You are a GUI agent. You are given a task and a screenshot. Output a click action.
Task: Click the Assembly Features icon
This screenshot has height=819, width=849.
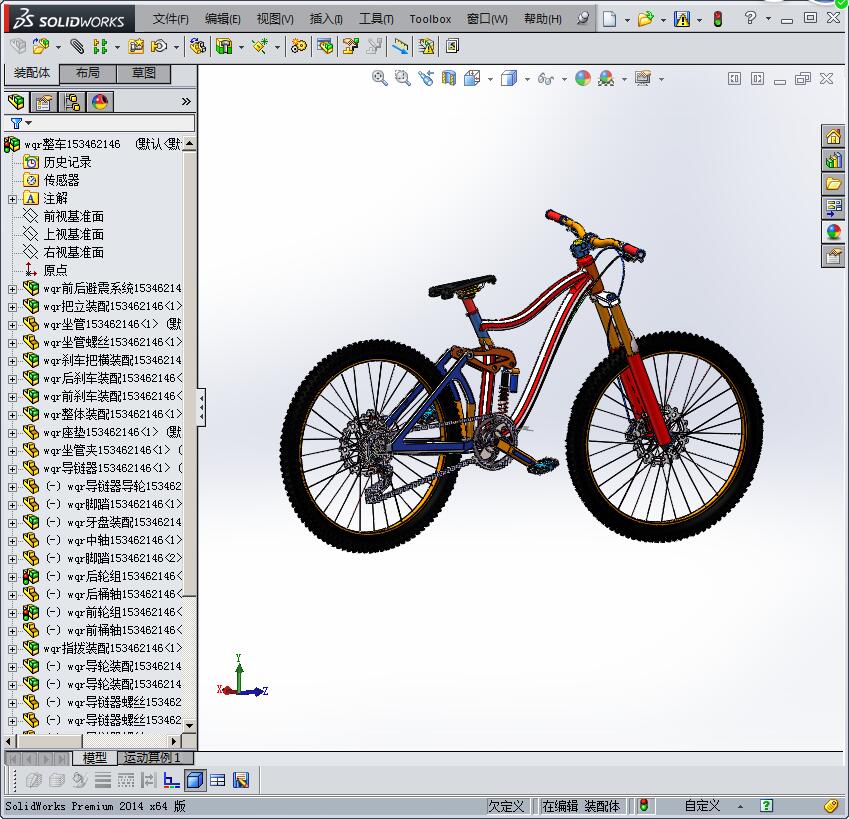pyautogui.click(x=224, y=47)
